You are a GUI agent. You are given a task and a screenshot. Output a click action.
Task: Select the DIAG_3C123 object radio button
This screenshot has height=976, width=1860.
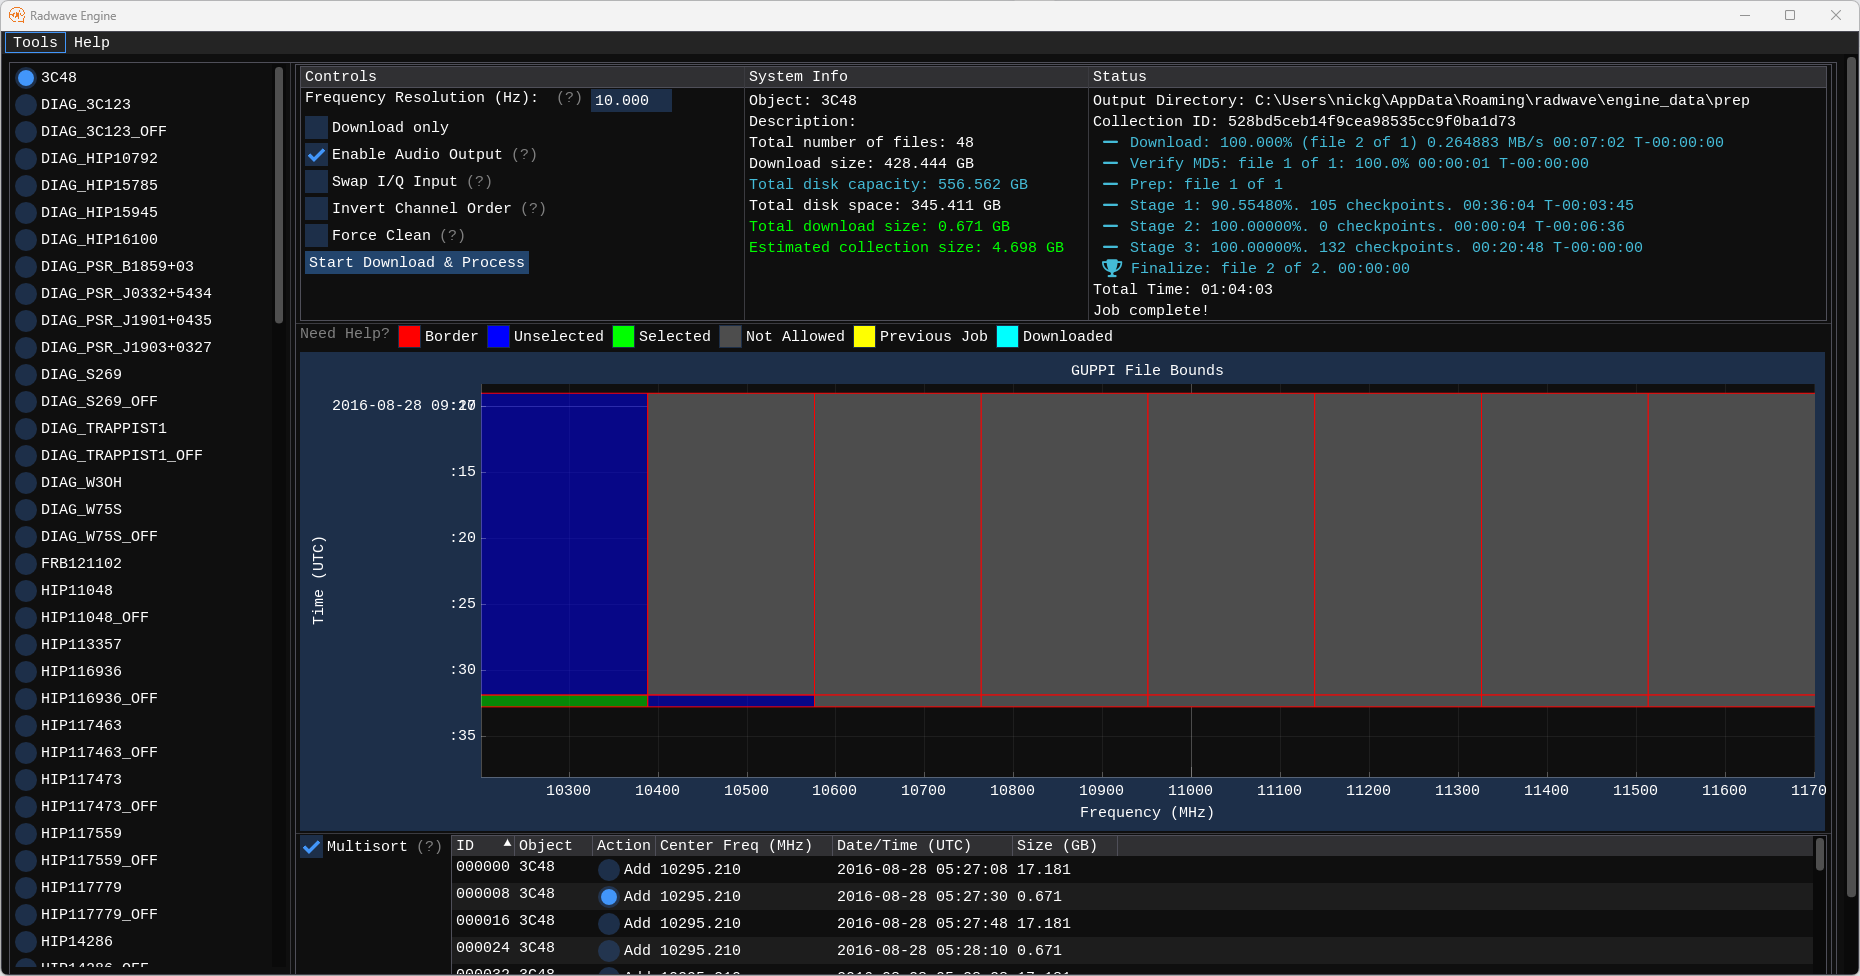pyautogui.click(x=26, y=105)
